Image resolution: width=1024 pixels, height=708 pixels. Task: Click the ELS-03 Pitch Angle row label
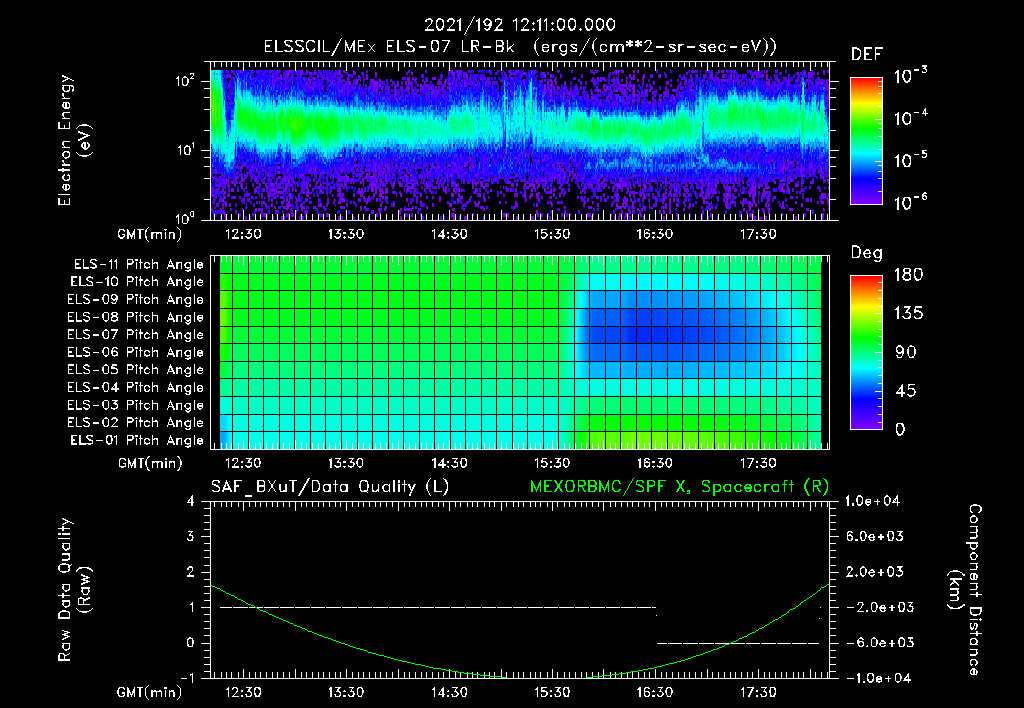135,405
